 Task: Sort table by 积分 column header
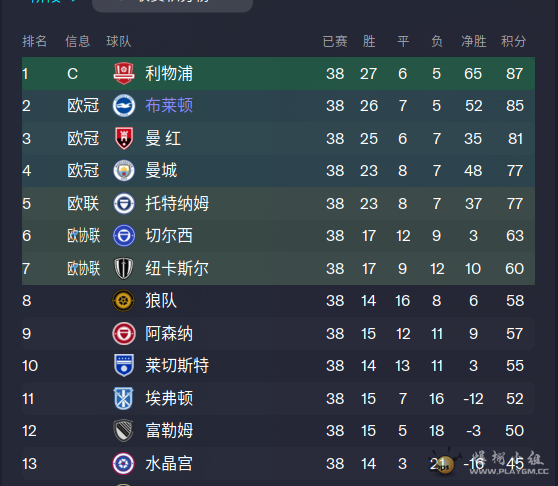[514, 41]
